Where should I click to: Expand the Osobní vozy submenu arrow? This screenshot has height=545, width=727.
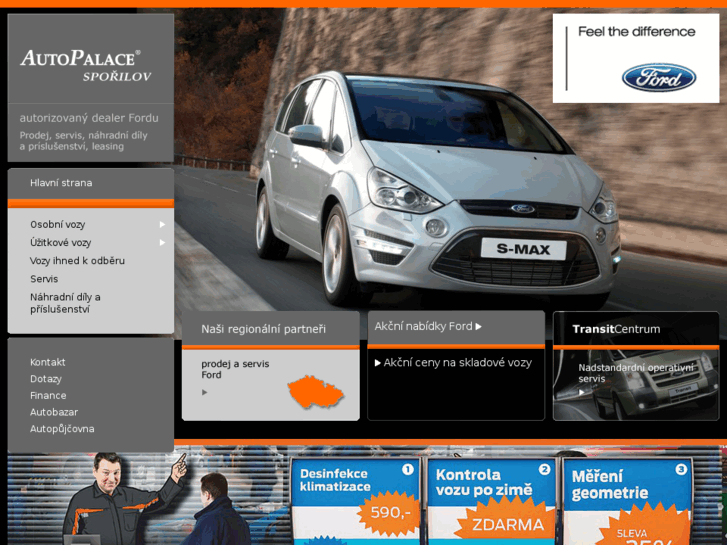(162, 224)
